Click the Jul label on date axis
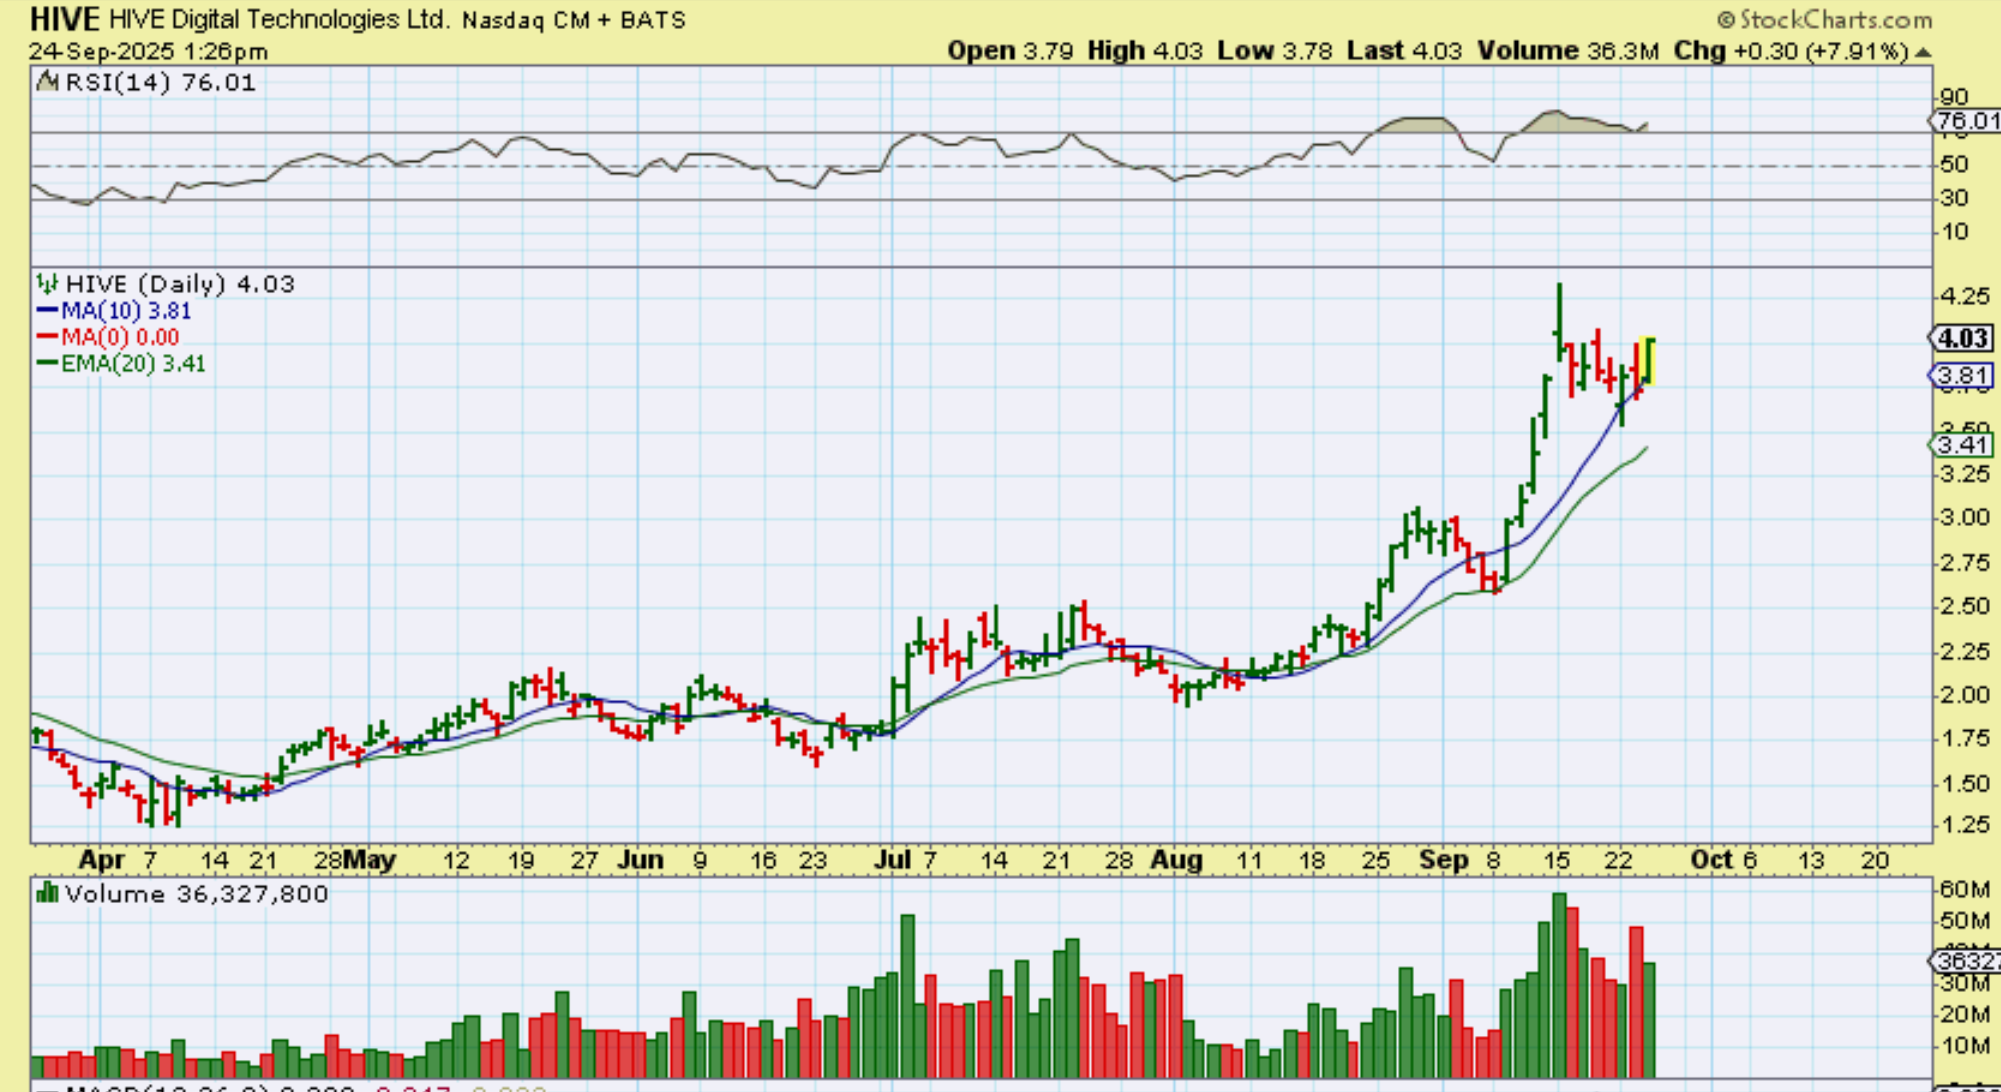The width and height of the screenshot is (2001, 1092). (x=892, y=860)
